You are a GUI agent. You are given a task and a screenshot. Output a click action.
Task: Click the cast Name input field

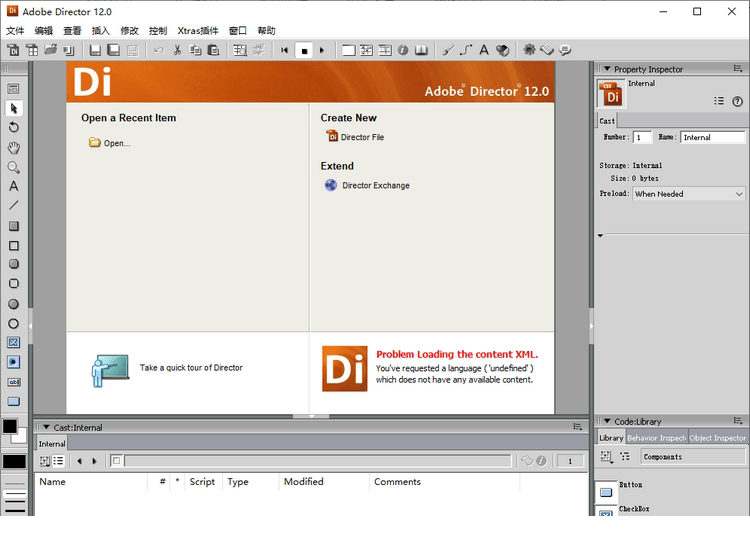point(713,137)
